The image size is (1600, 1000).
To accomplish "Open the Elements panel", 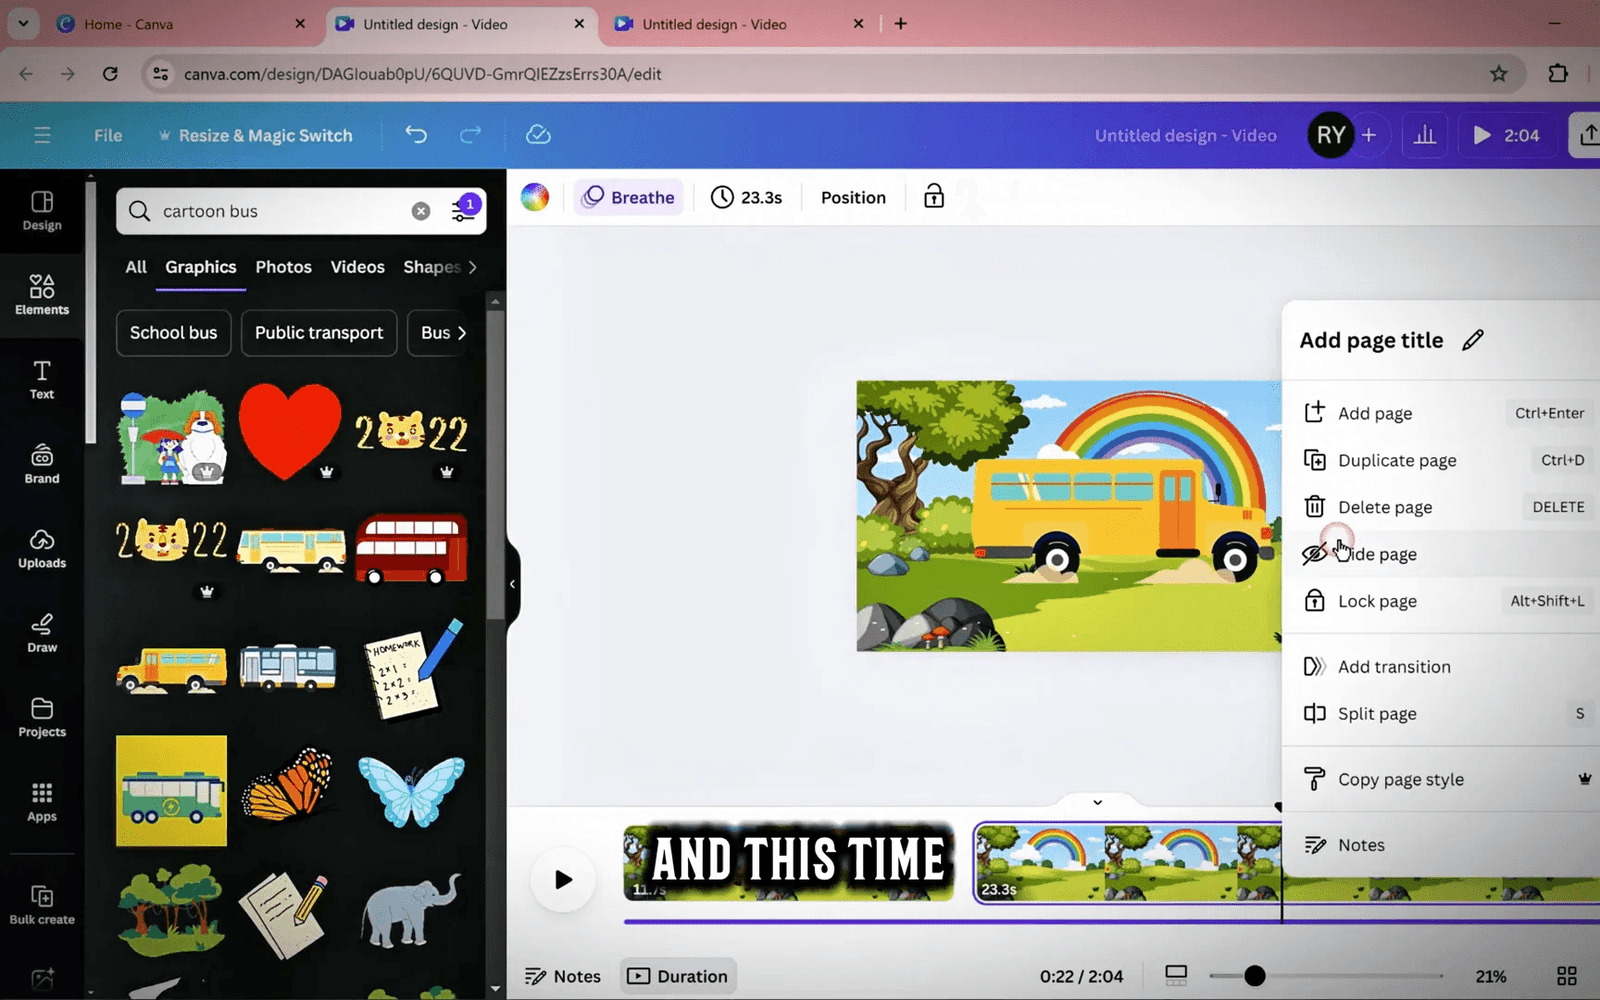I will coord(42,295).
